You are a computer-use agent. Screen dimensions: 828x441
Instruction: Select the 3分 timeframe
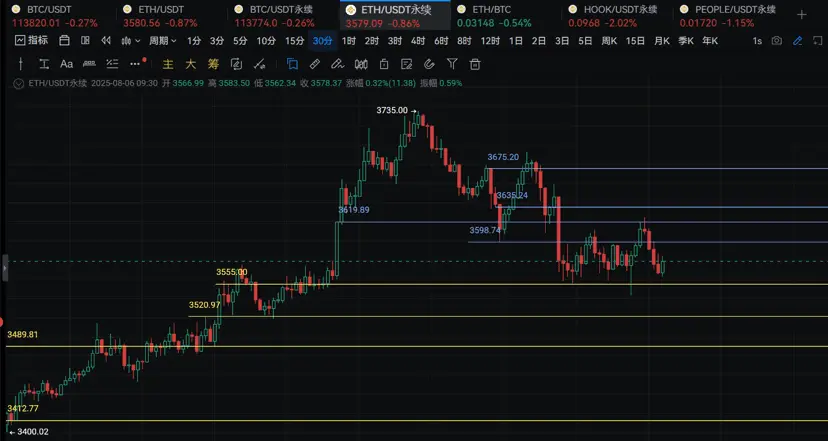[217, 41]
